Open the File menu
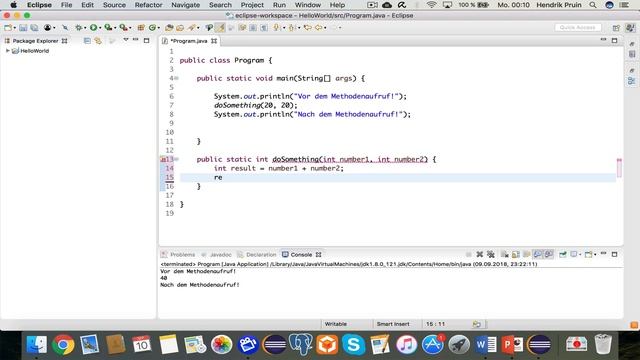This screenshot has width=640, height=360. click(x=66, y=5)
